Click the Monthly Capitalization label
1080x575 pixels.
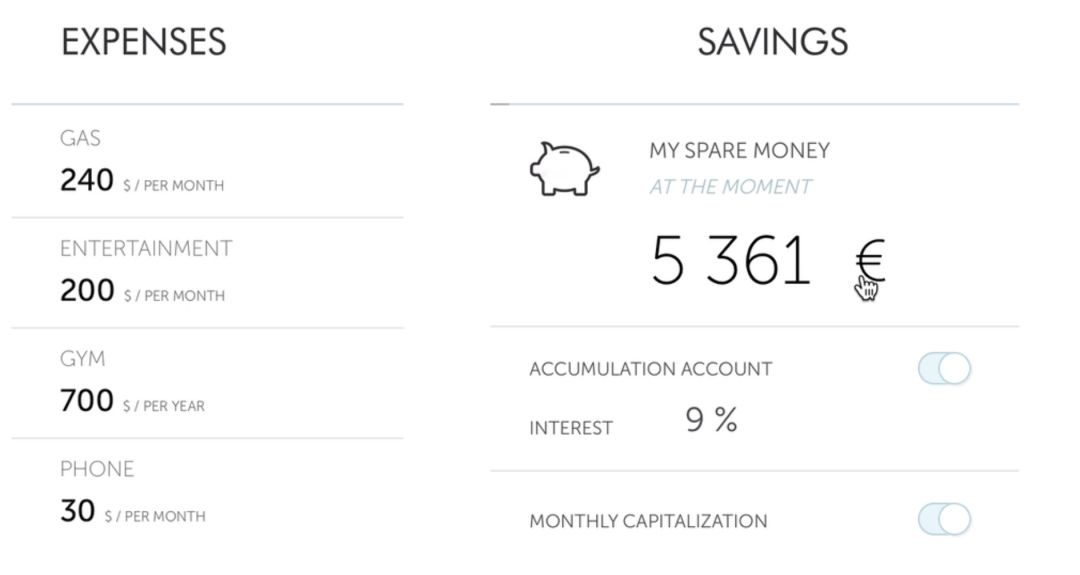(648, 521)
